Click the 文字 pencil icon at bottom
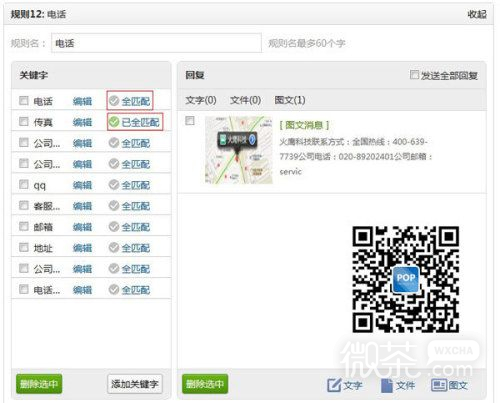 [x=334, y=385]
